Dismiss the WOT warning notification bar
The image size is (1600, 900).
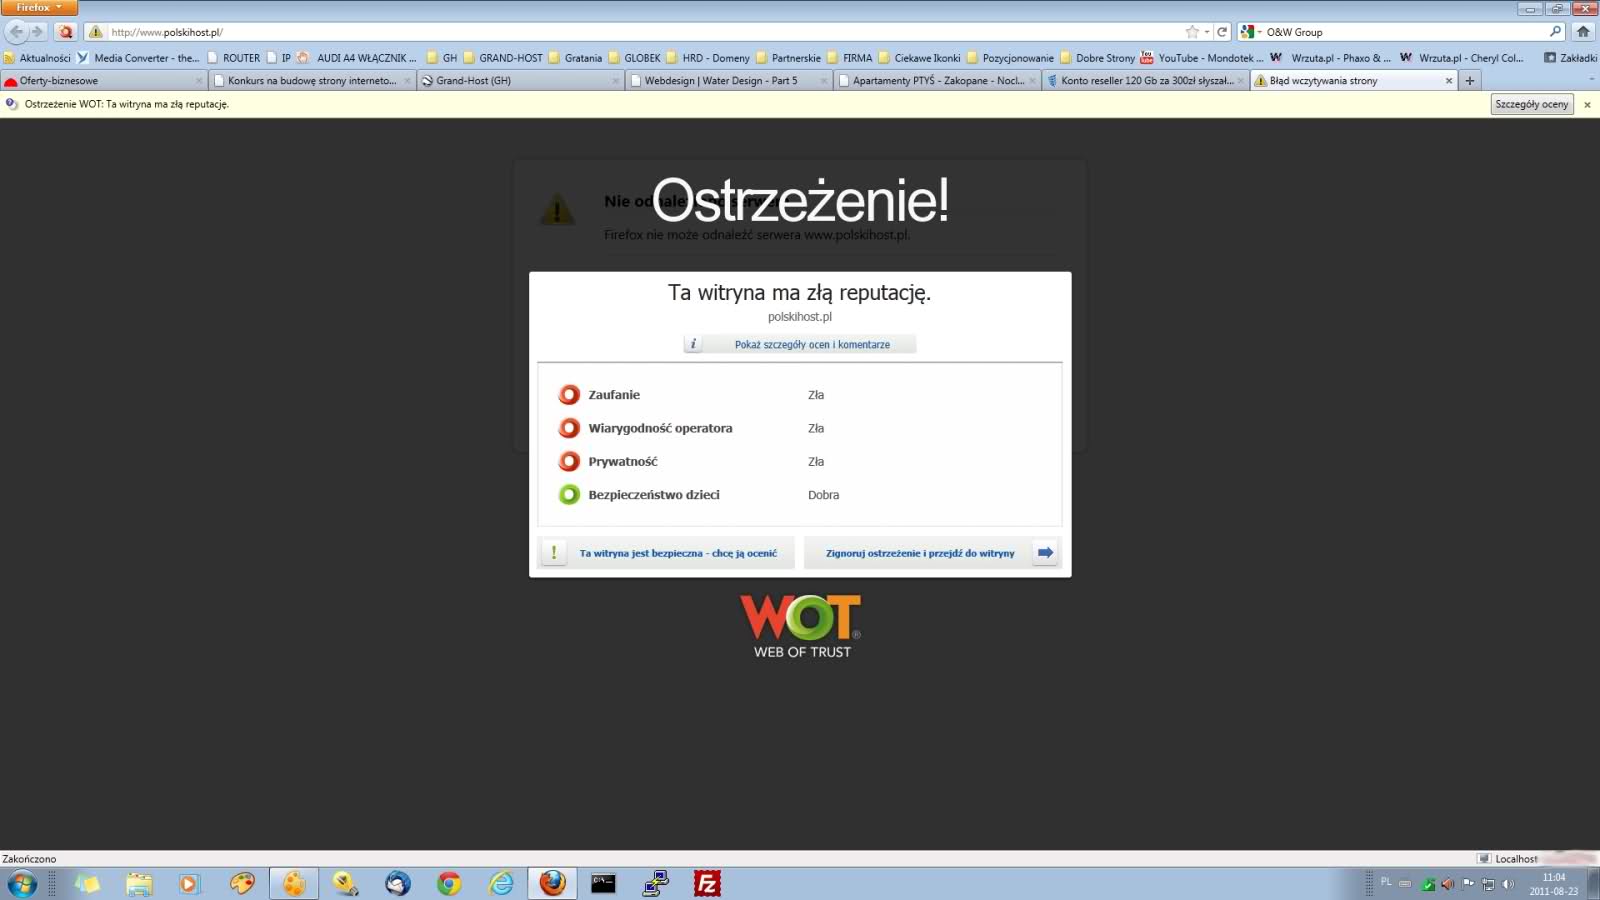(1586, 104)
